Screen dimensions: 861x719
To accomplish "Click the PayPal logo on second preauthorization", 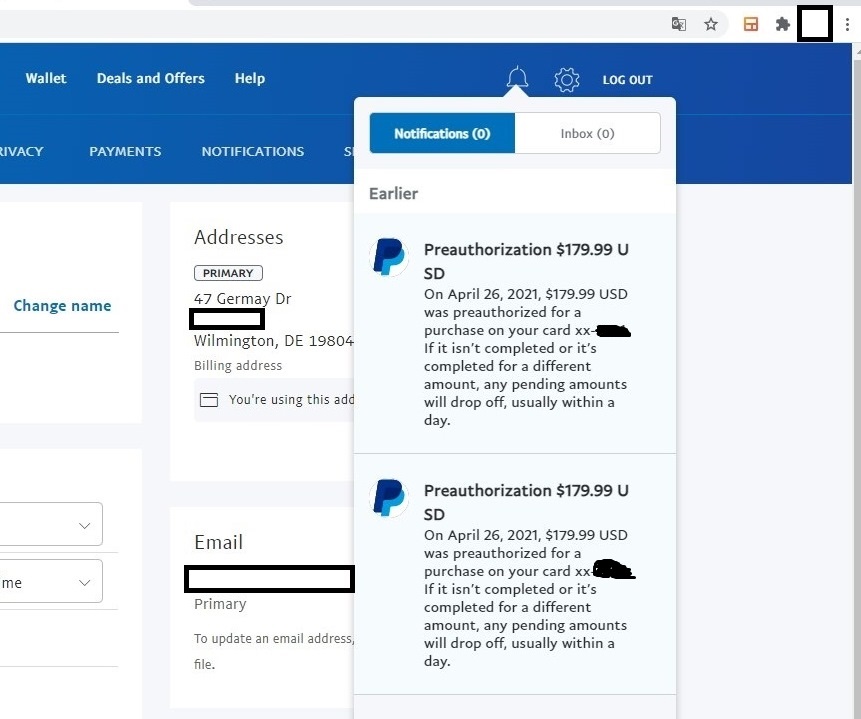I will click(389, 498).
